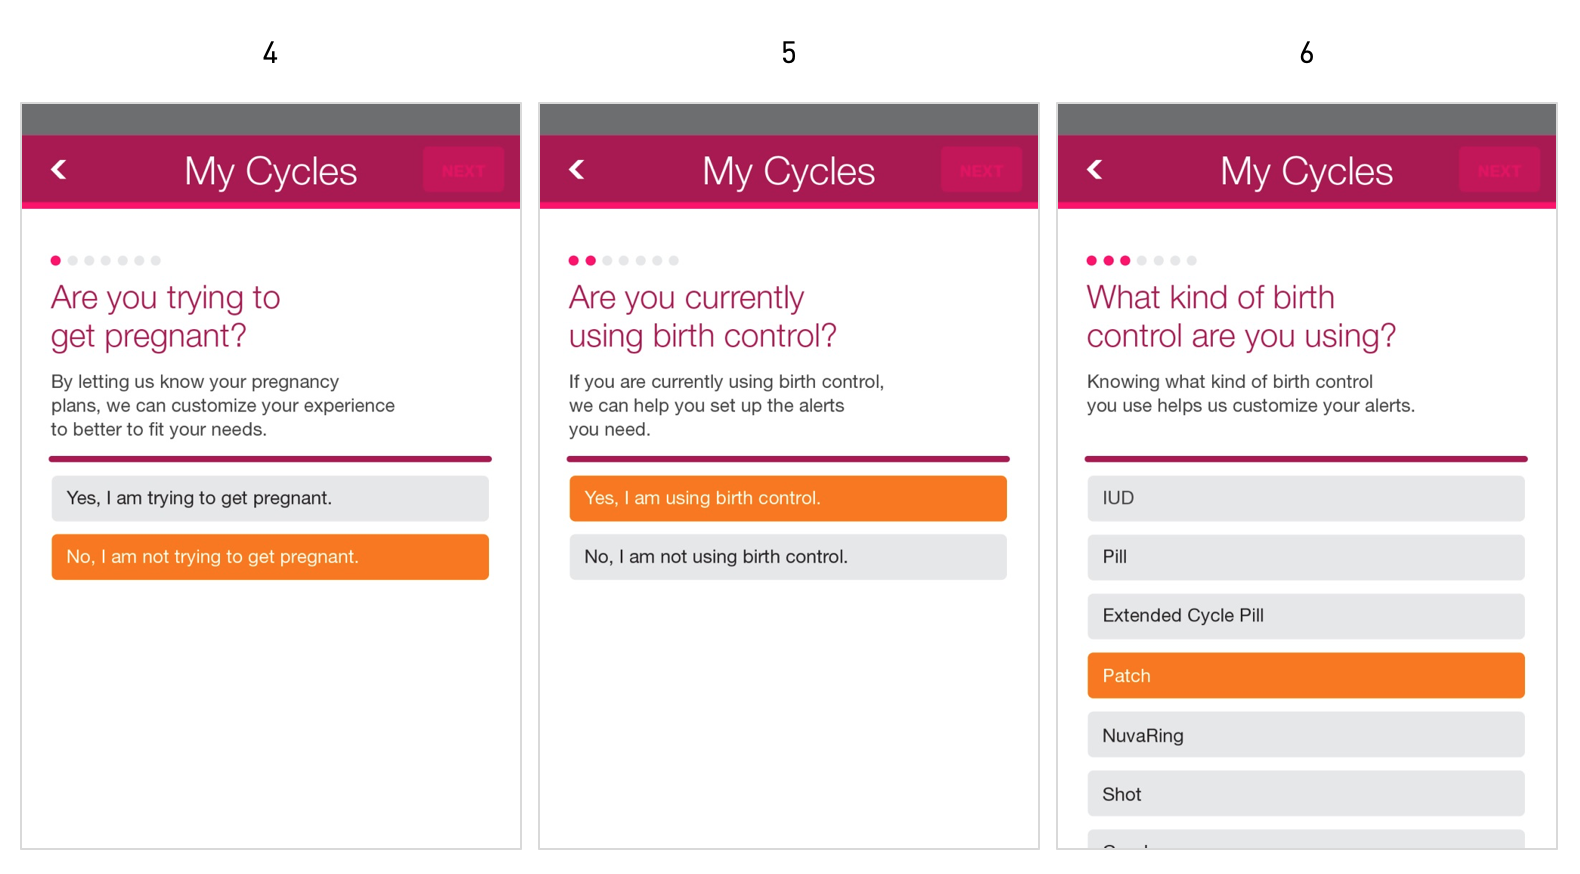
Task: Tap back arrow on screen 6
Action: (1095, 170)
